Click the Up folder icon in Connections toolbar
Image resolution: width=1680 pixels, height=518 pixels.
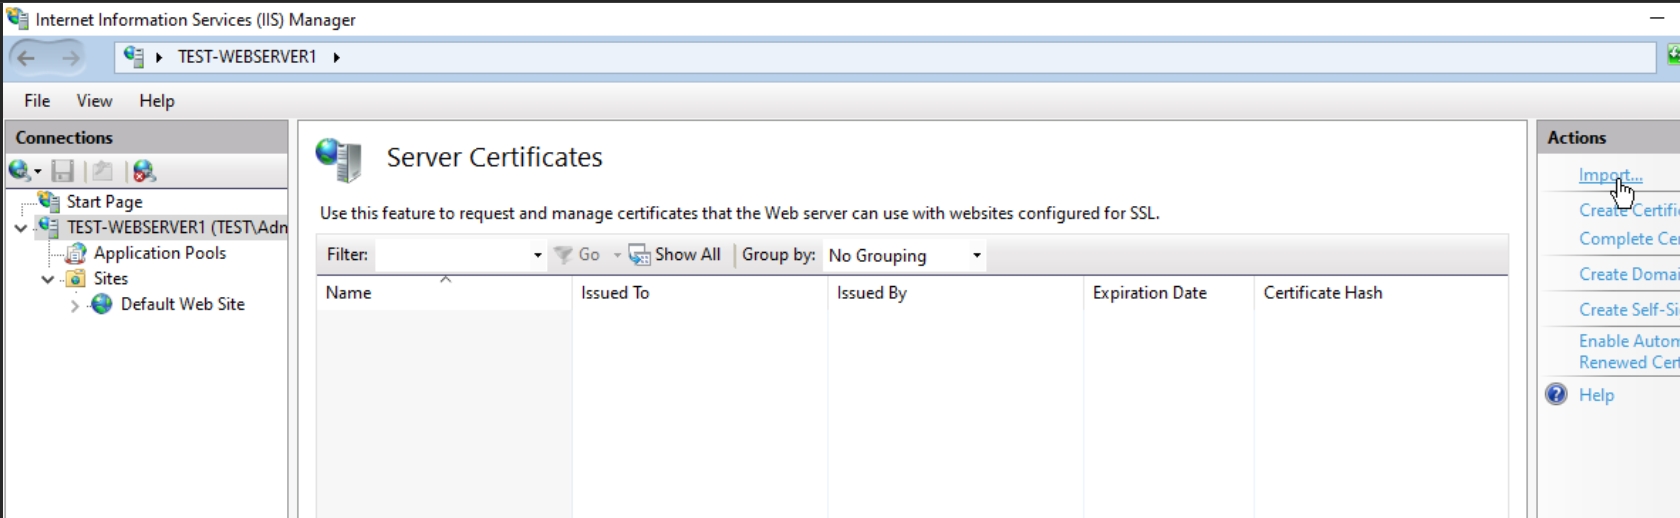102,171
